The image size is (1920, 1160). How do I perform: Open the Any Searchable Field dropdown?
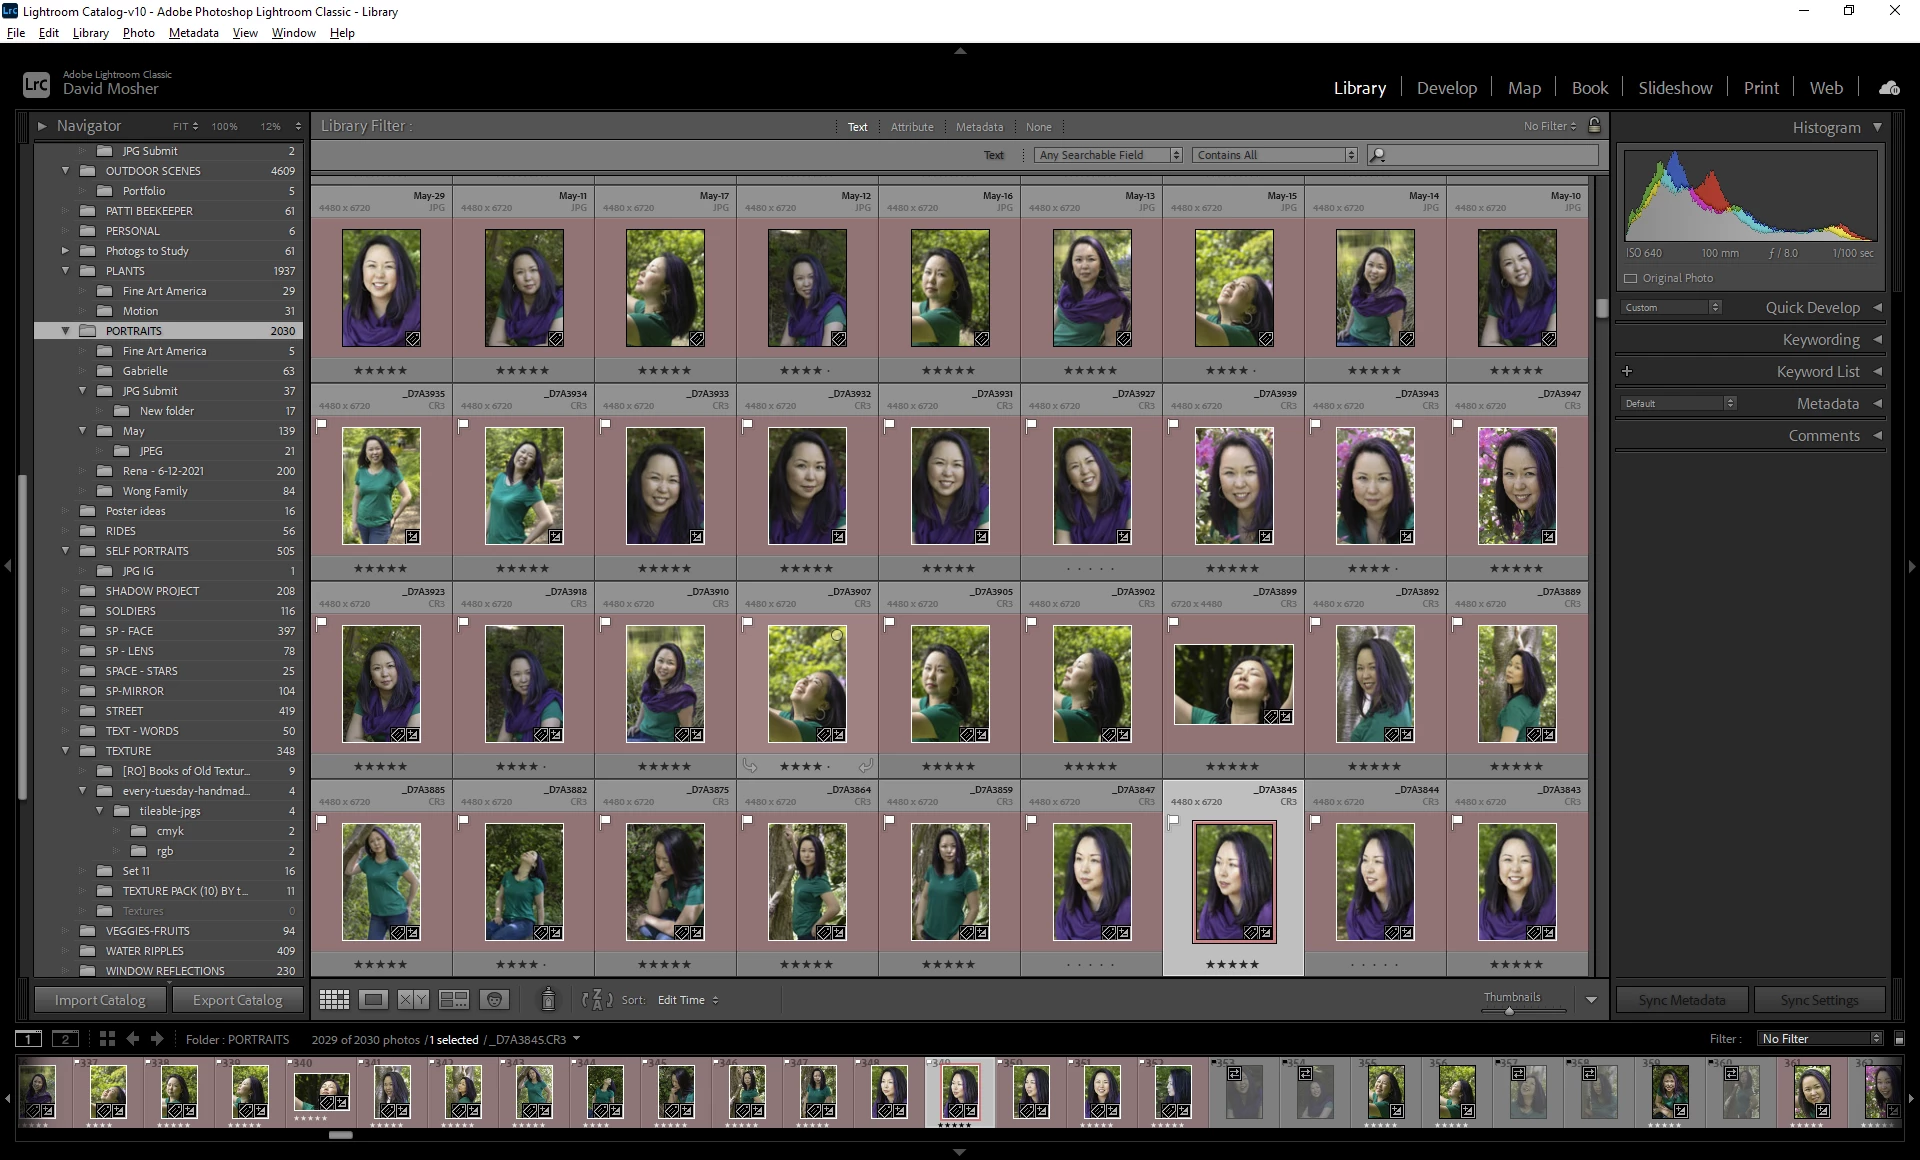1109,155
